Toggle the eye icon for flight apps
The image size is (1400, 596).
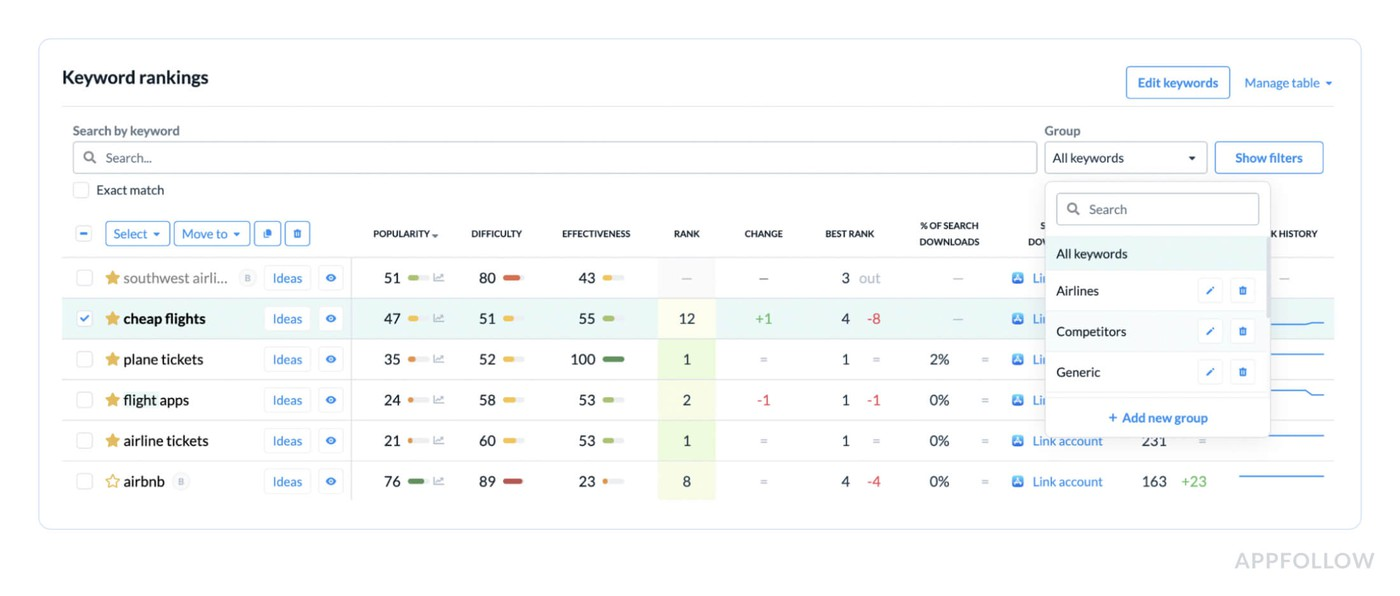point(331,400)
